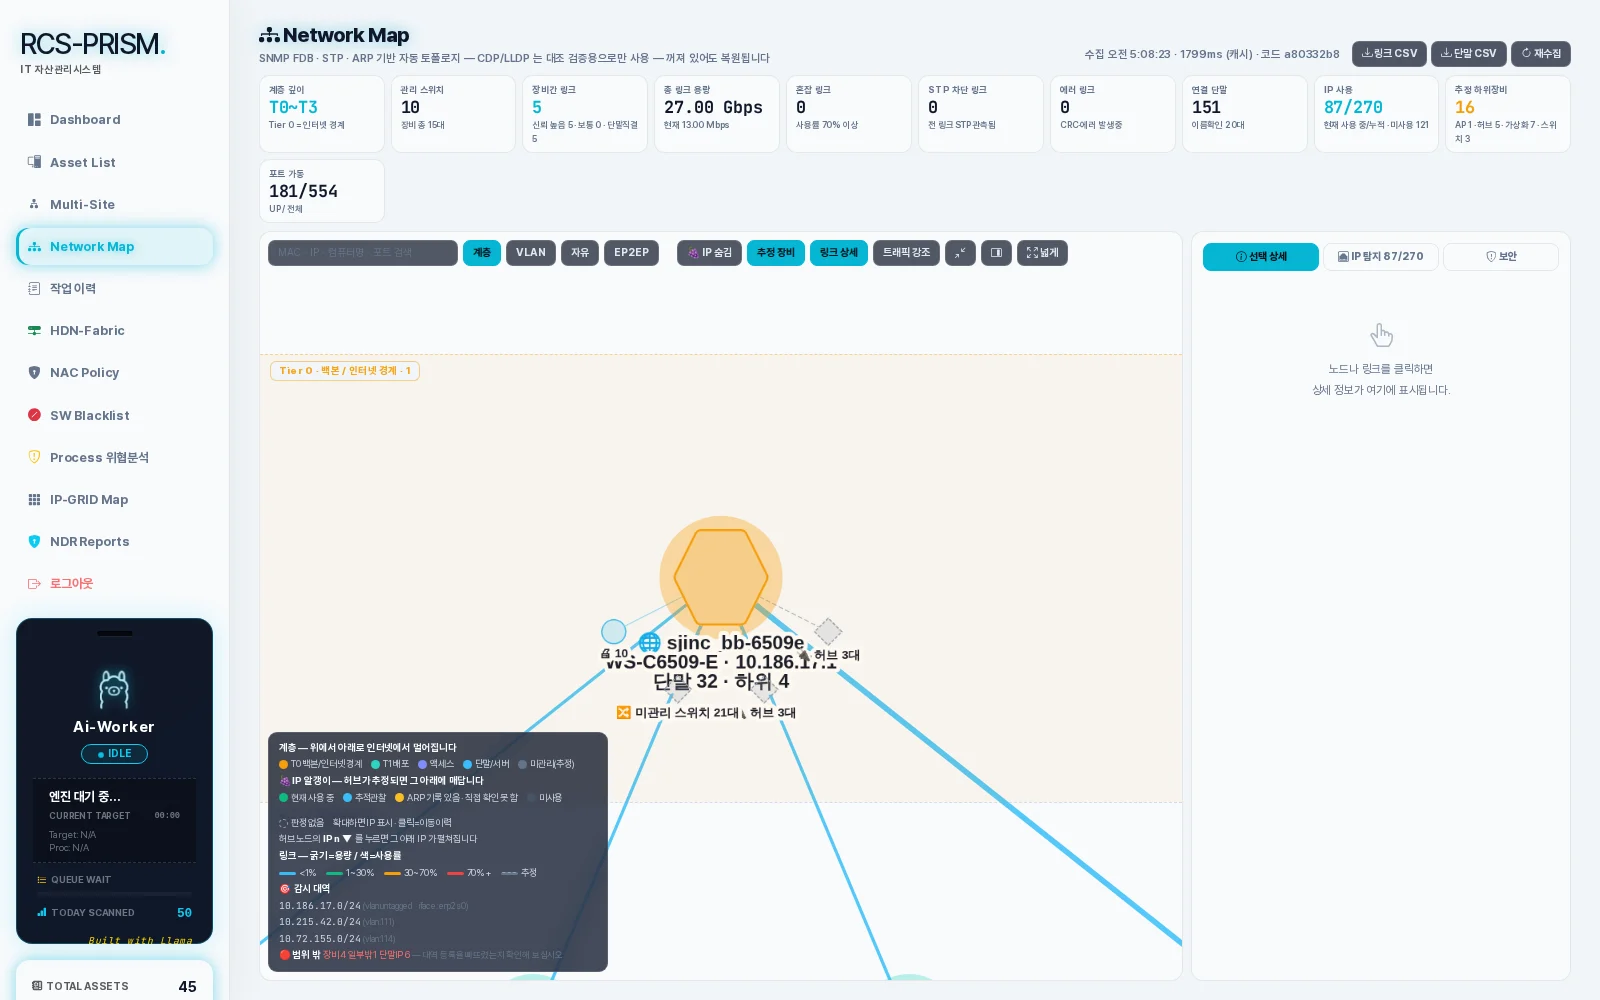Screen dimensions: 1600x1000
Task: Download the 링크 CSV file
Action: click(x=1389, y=53)
